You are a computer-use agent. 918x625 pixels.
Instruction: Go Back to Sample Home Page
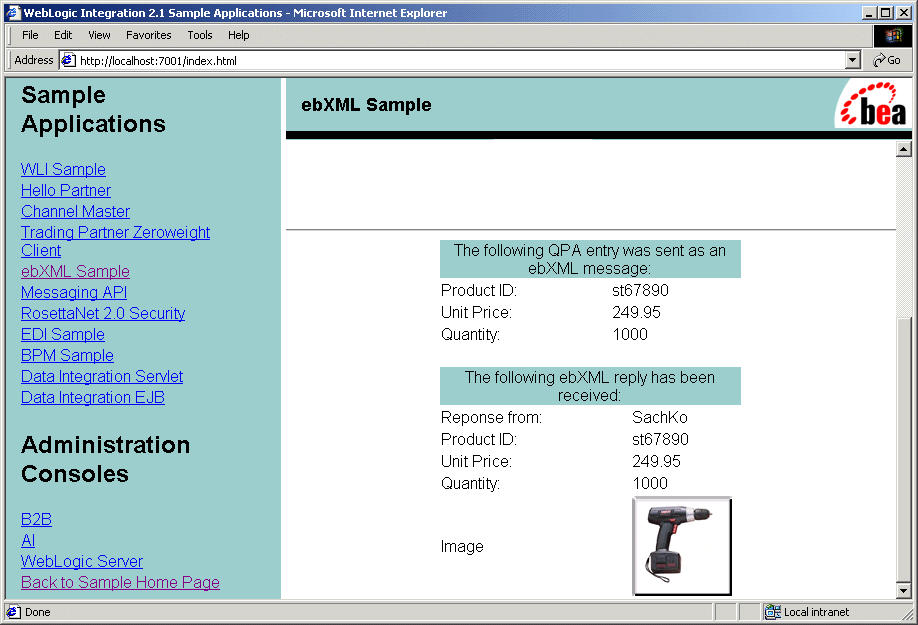pos(121,583)
